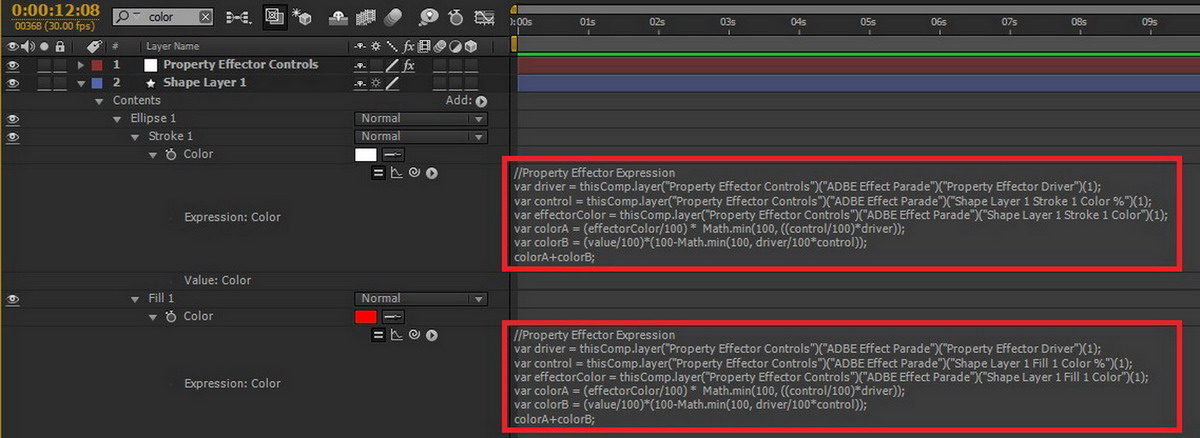The width and height of the screenshot is (1200, 438).
Task: Open expression language menu for fill Color
Action: tap(432, 335)
